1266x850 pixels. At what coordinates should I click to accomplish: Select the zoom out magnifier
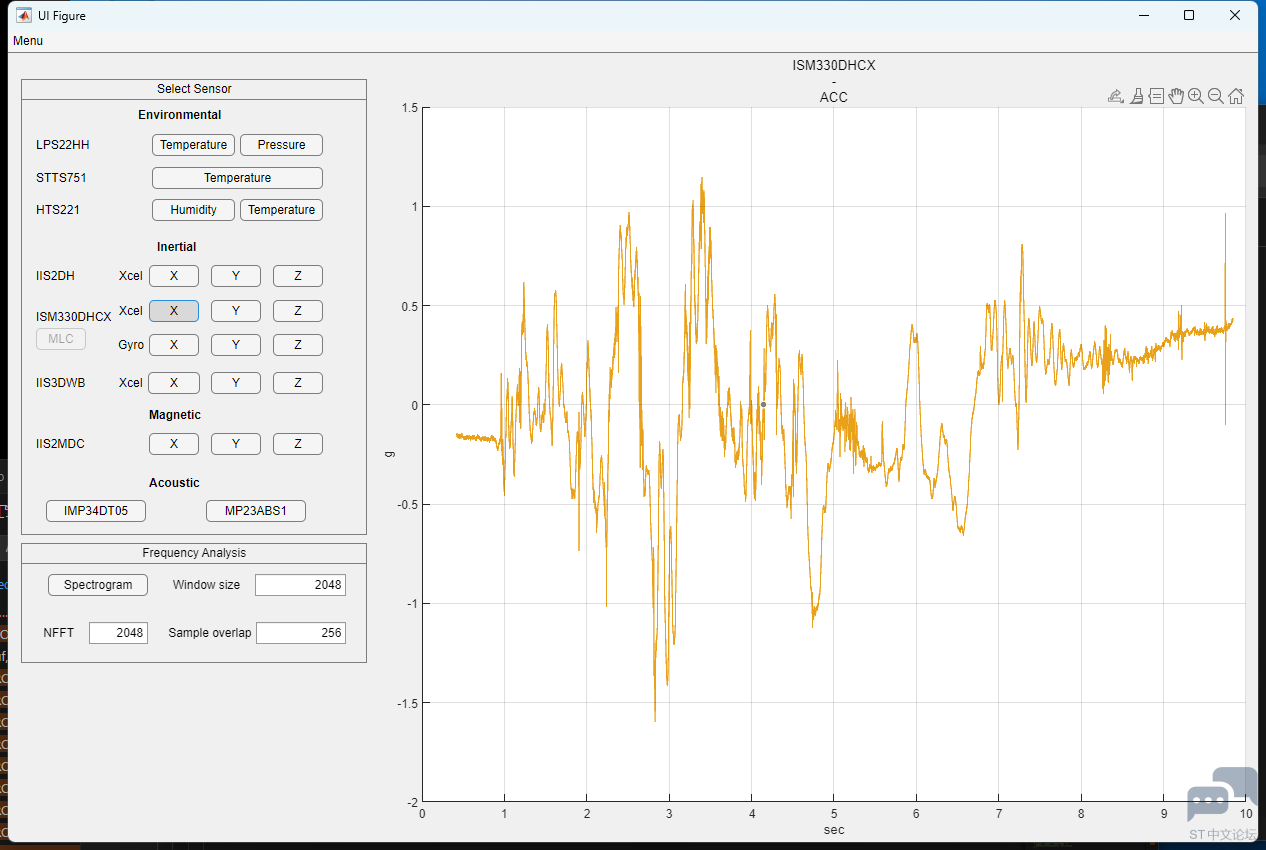point(1216,96)
